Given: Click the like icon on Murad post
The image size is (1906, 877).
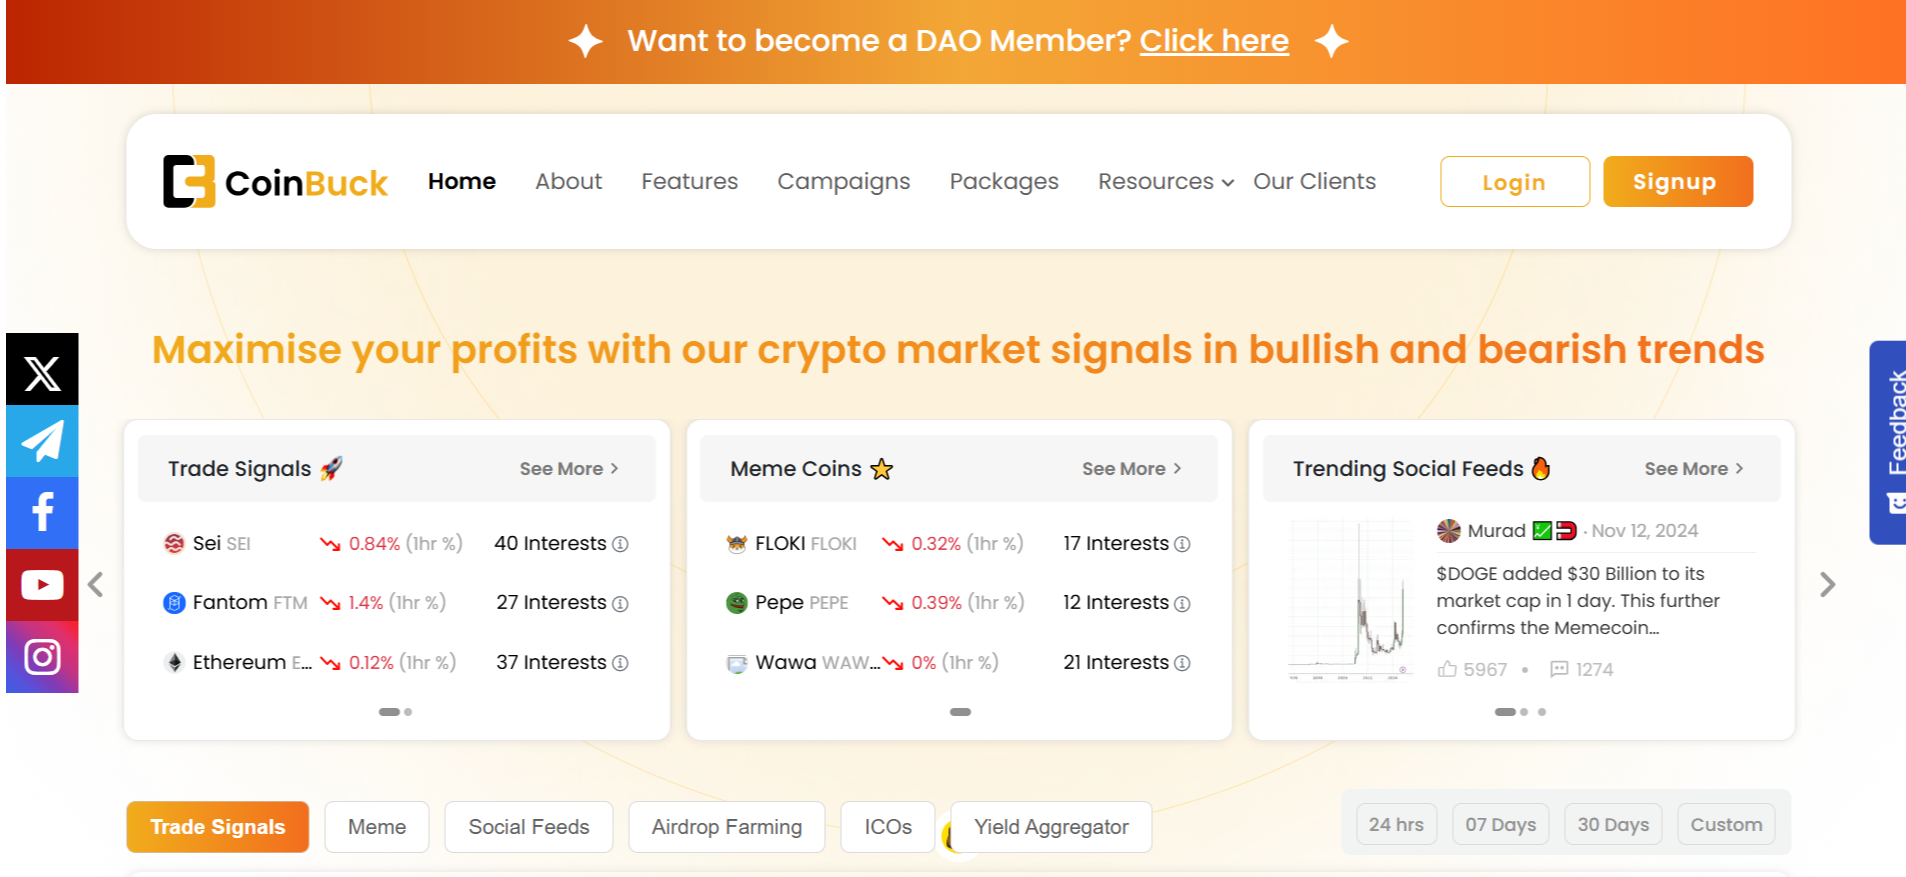Looking at the screenshot, I should coord(1447,669).
